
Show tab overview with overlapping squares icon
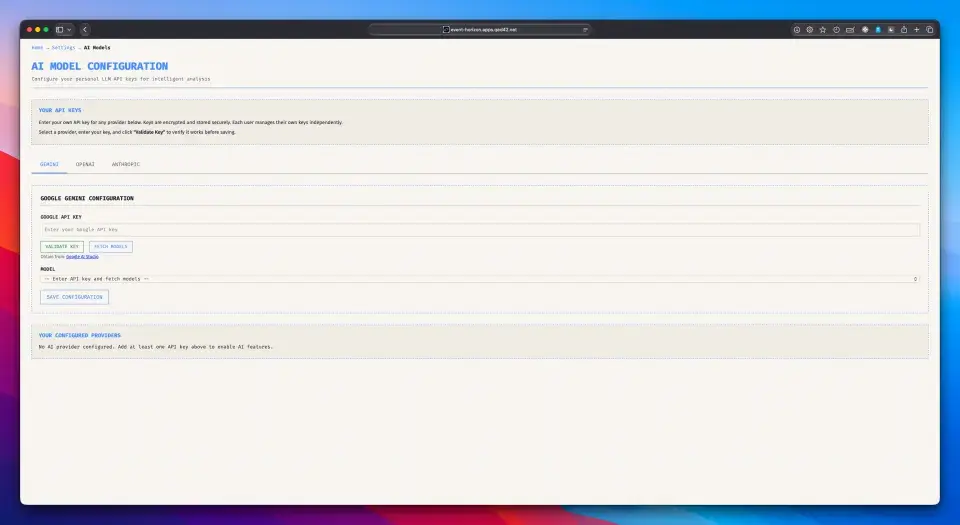click(929, 29)
